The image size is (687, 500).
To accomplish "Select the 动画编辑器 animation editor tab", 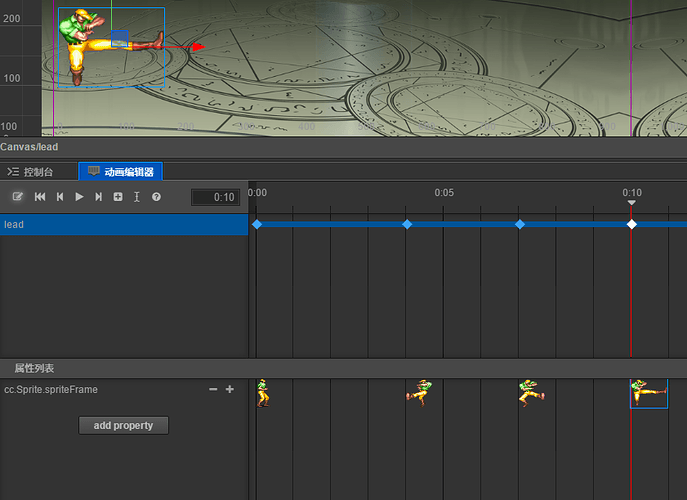I will click(121, 172).
